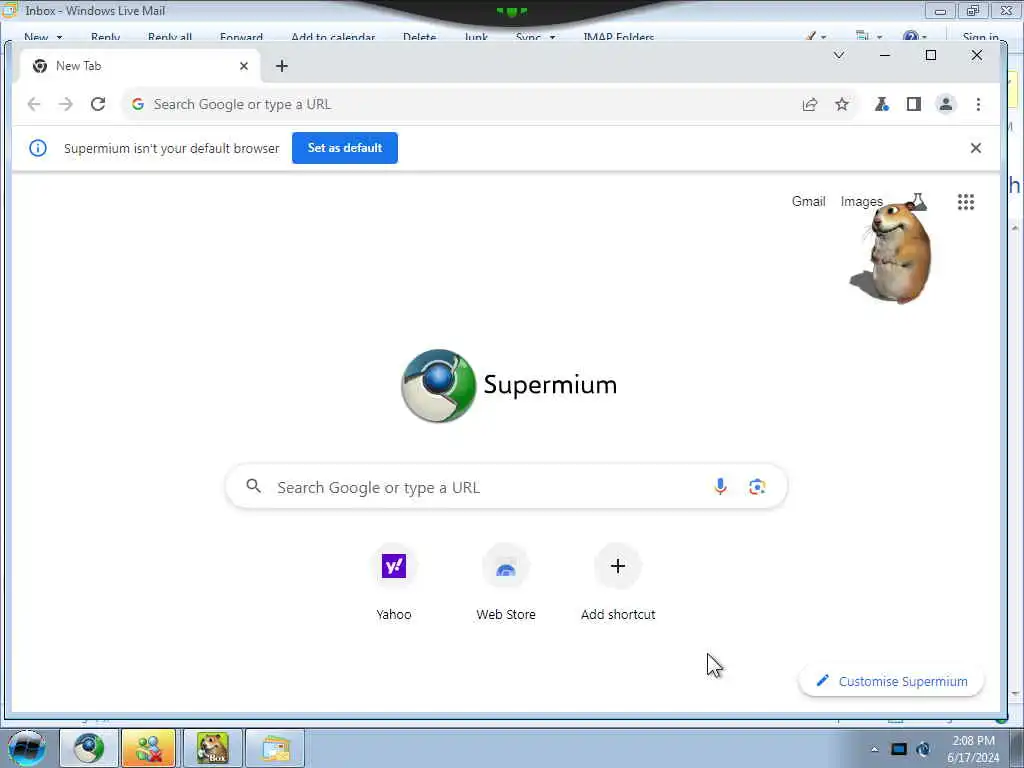The width and height of the screenshot is (1024, 768).
Task: Reload the page with the refresh icon
Action: click(98, 104)
